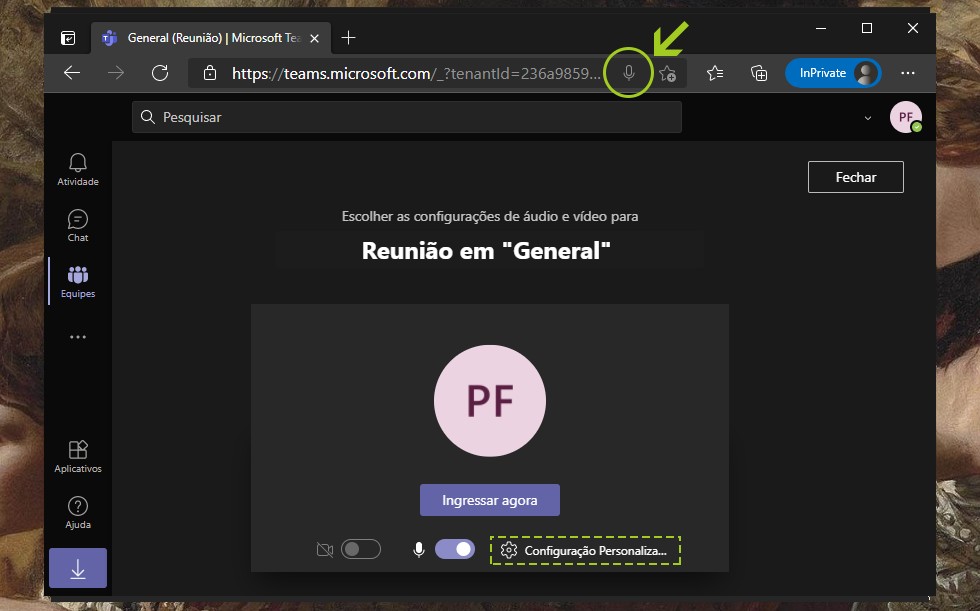980x611 pixels.
Task: View site lock information icon
Action: [x=210, y=73]
